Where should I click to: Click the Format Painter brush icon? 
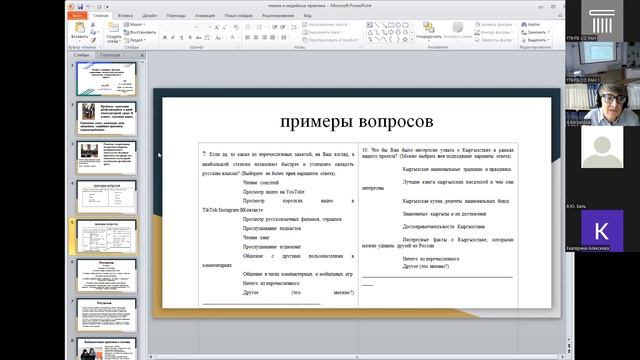pyautogui.click(x=93, y=40)
